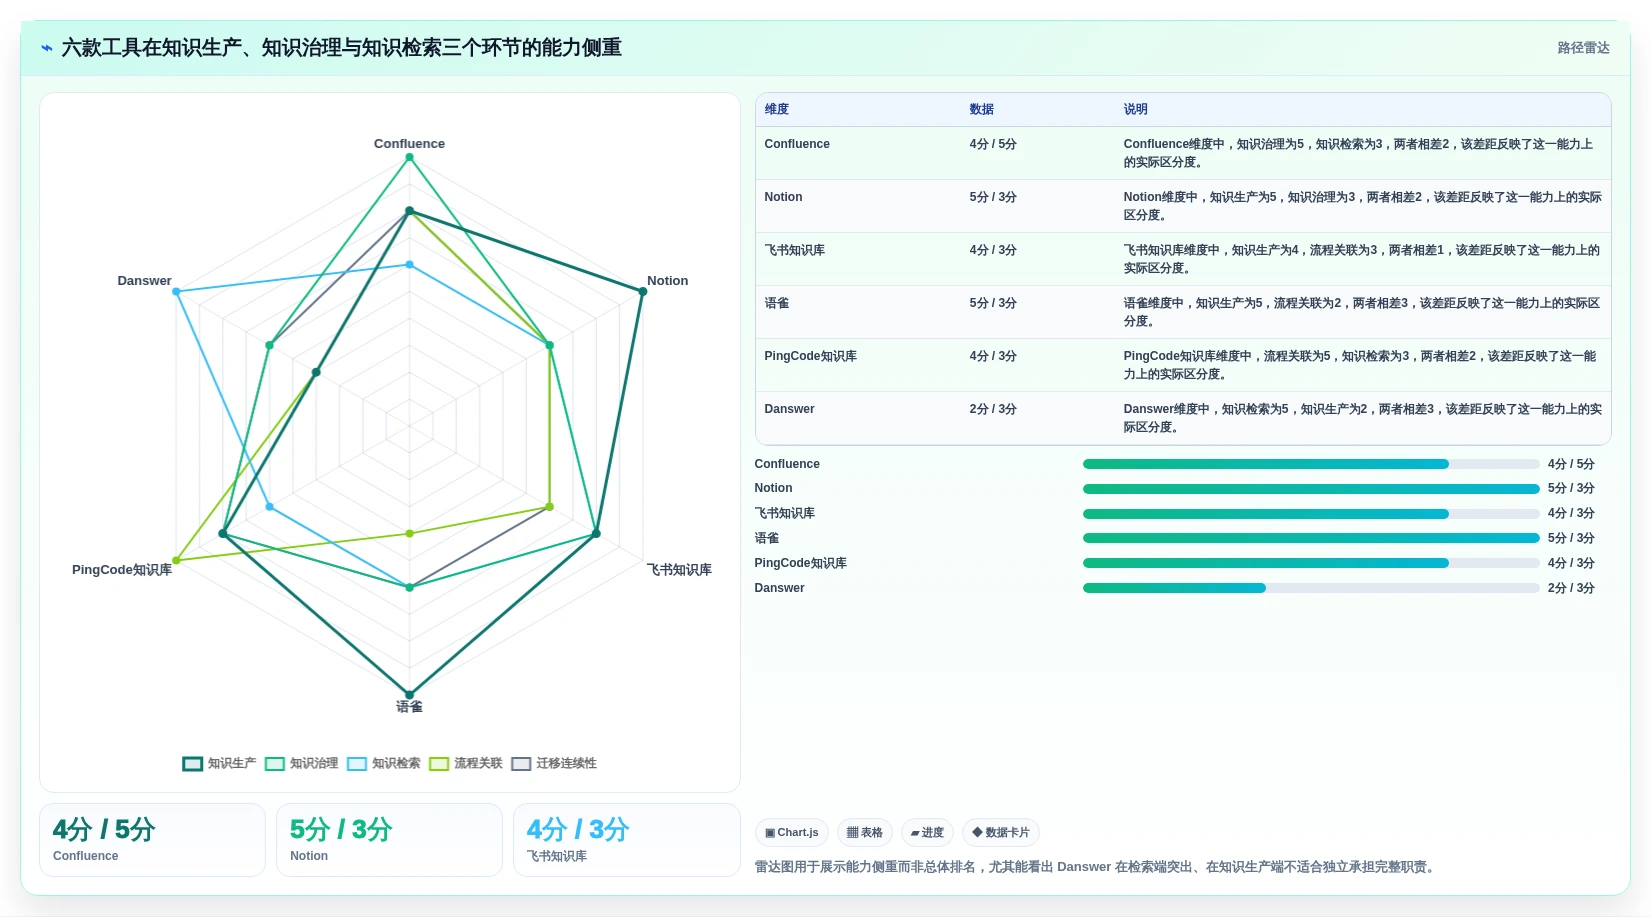Click the footer note about Danswer
The height and width of the screenshot is (917, 1651).
pyautogui.click(x=1097, y=867)
